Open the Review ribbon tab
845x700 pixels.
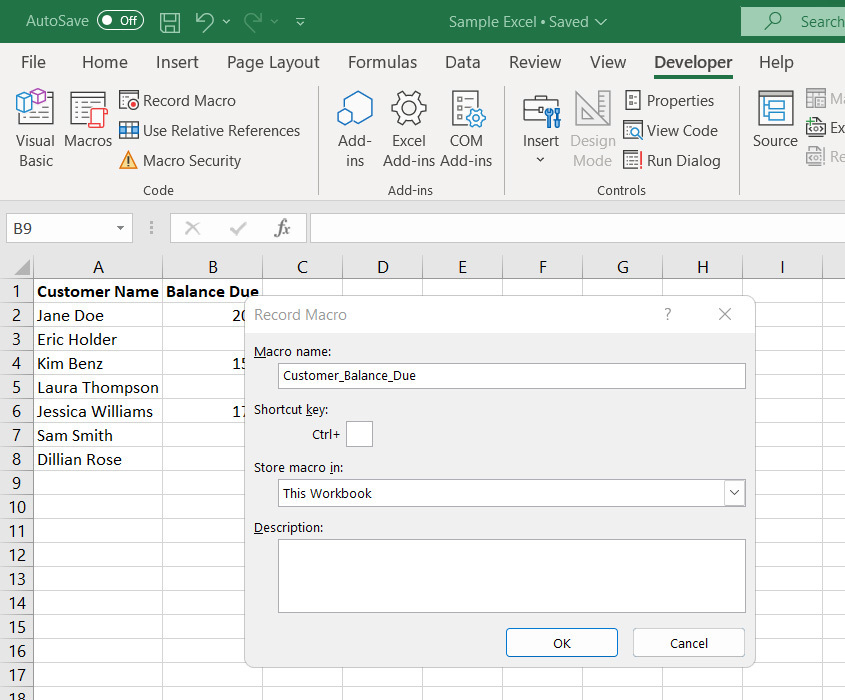pyautogui.click(x=535, y=62)
